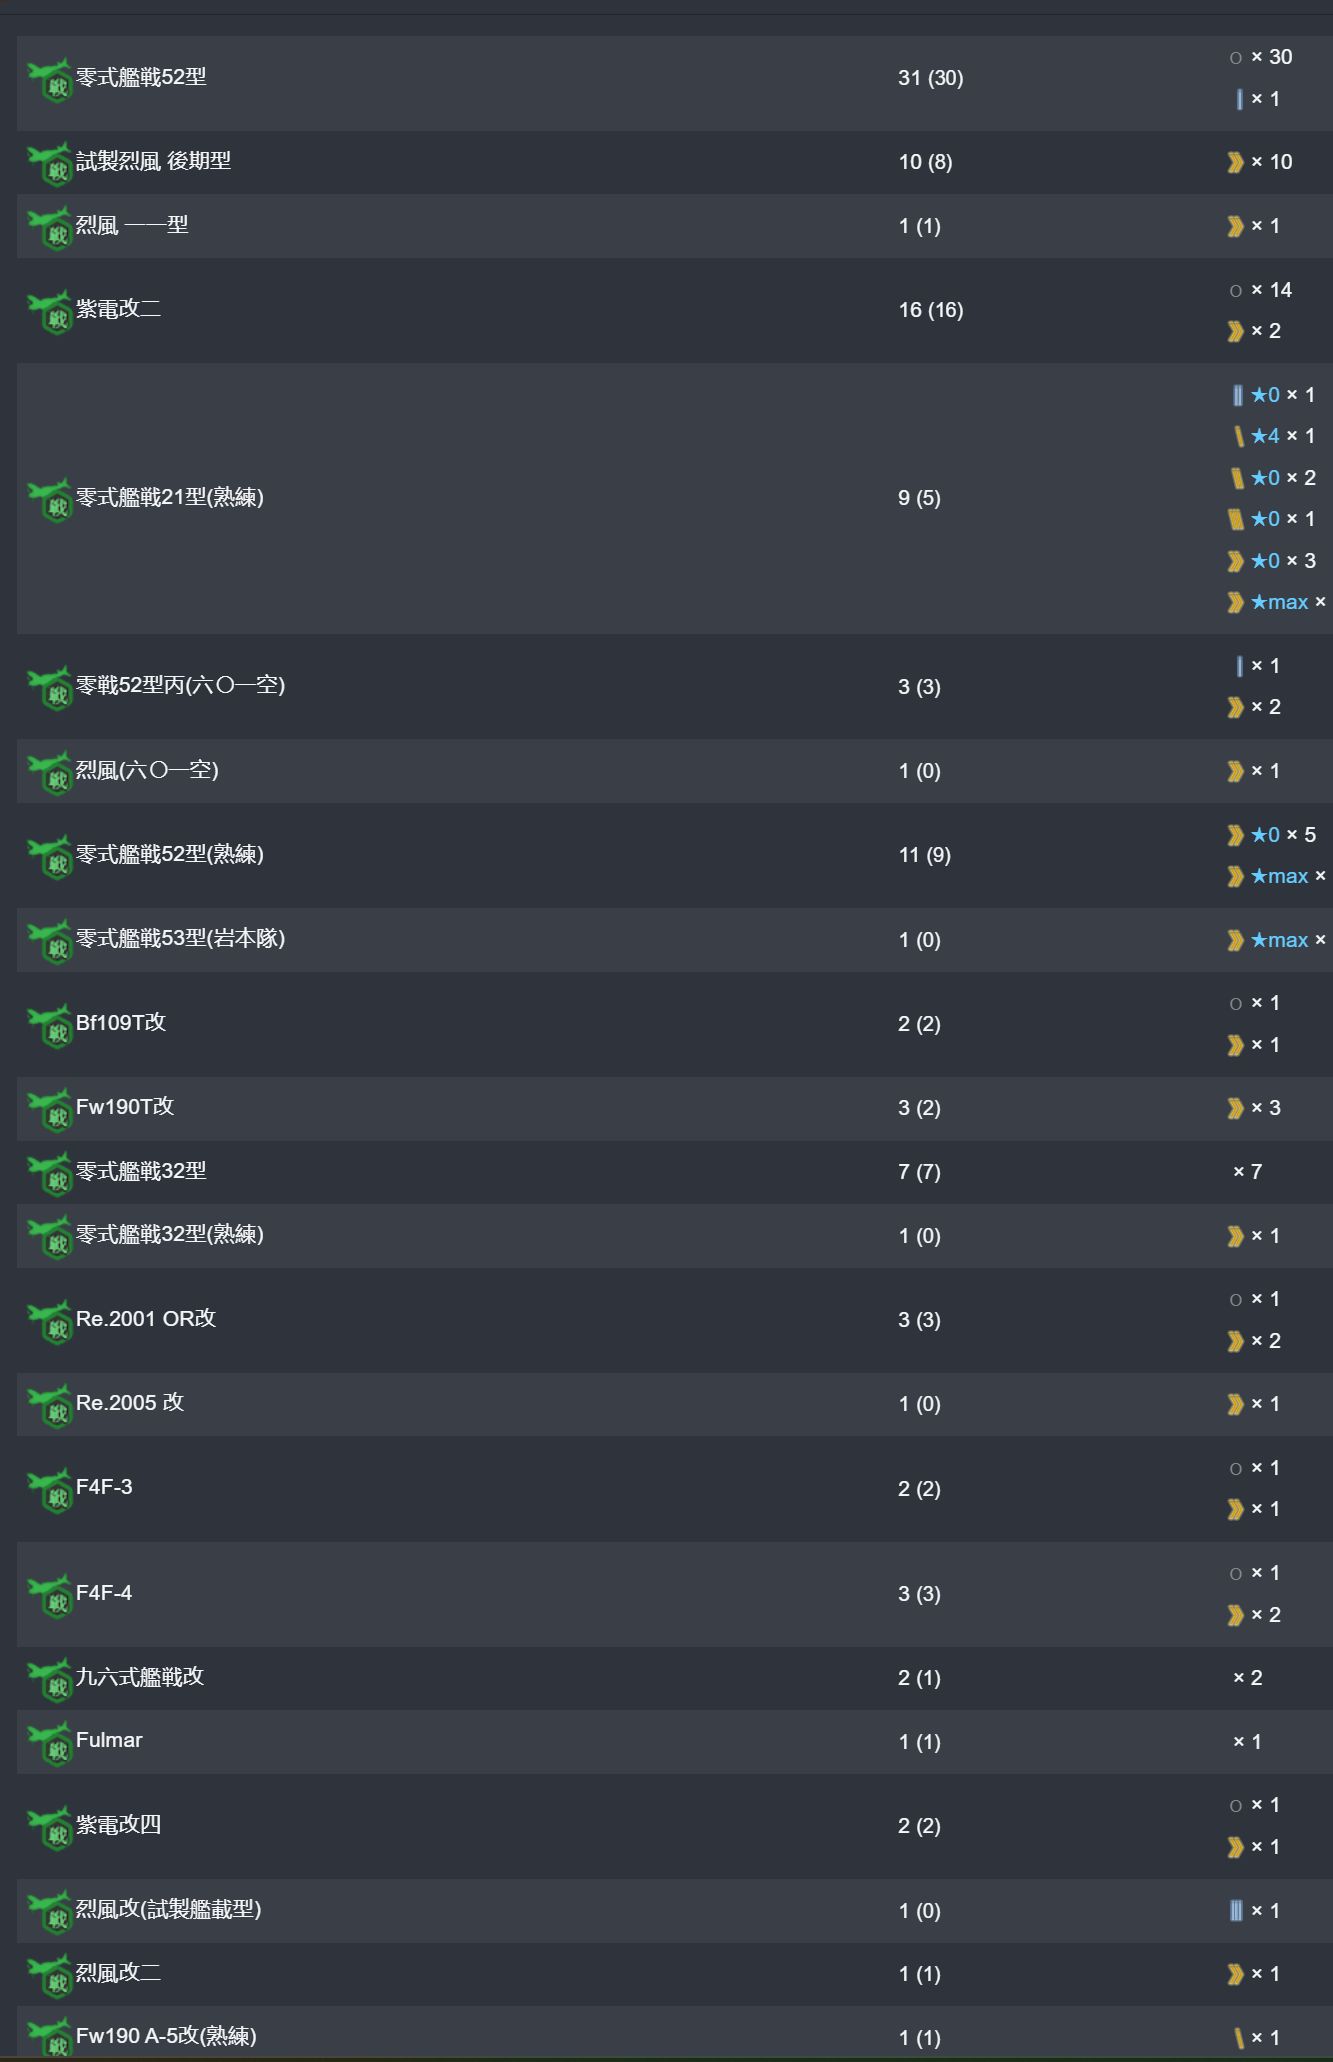This screenshot has width=1333, height=2062.
Task: Click the 31 (30) count for 零式艦戦52型
Action: tap(931, 78)
